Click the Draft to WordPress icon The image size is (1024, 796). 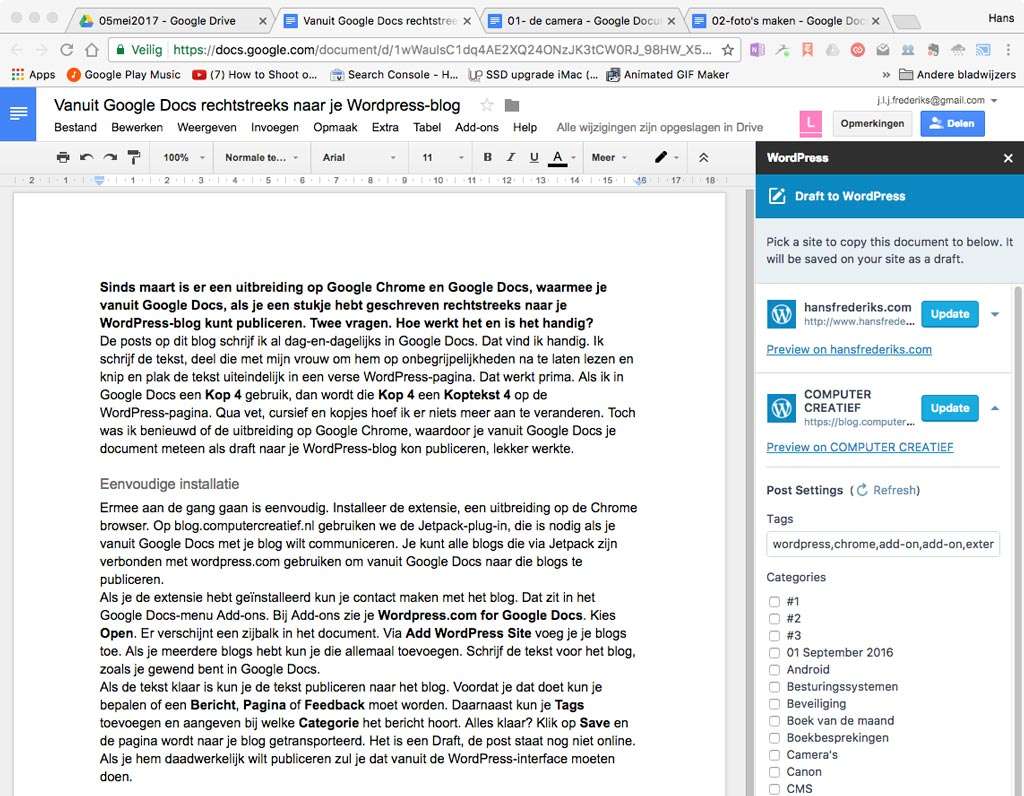776,196
